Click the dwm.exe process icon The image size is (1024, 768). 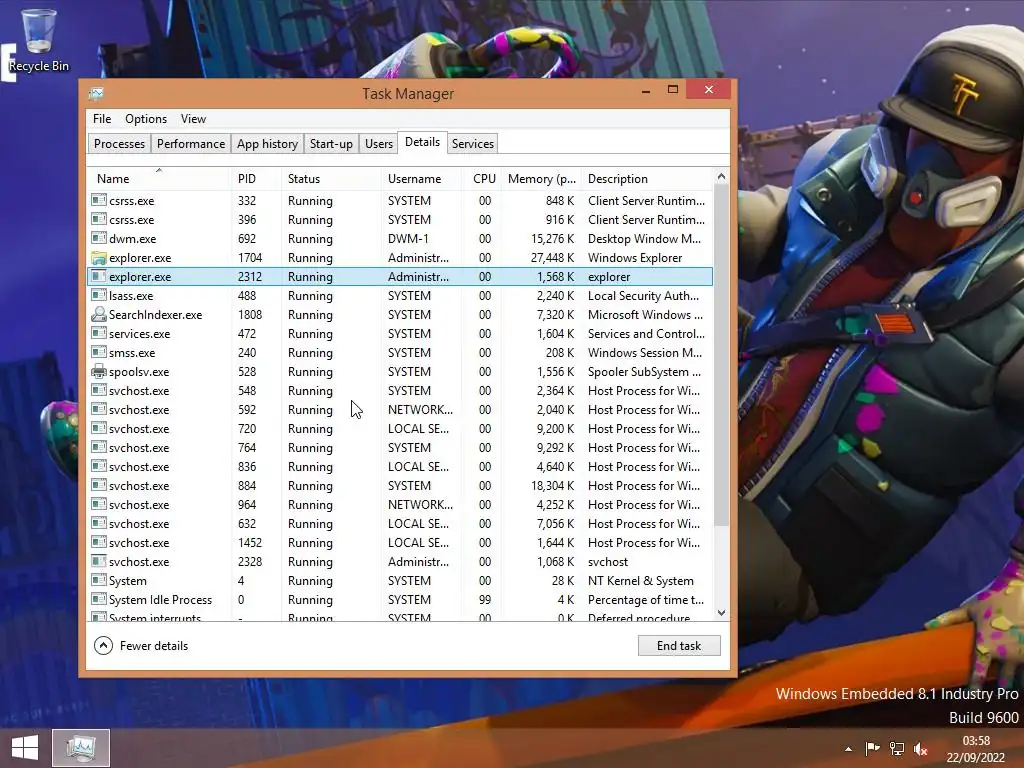pos(99,239)
